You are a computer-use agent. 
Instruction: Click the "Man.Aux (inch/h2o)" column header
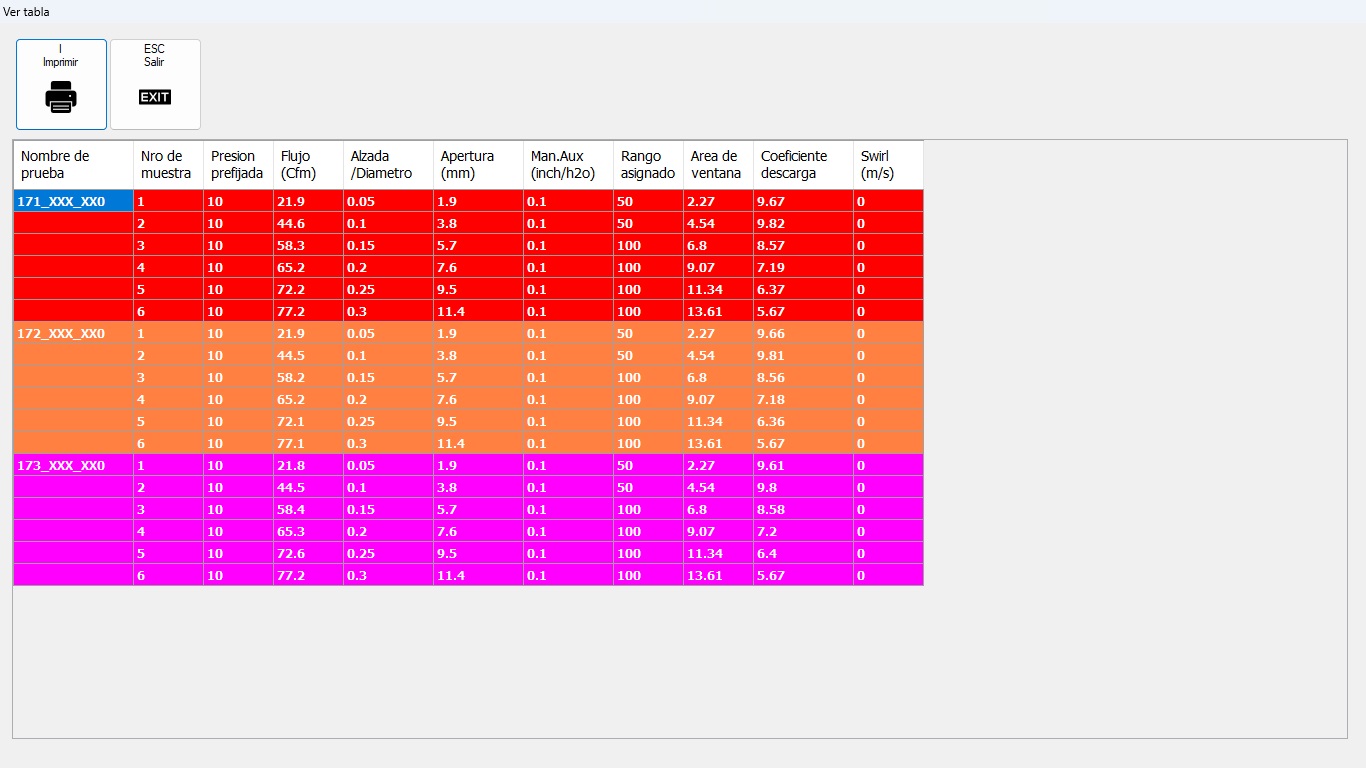(x=568, y=165)
